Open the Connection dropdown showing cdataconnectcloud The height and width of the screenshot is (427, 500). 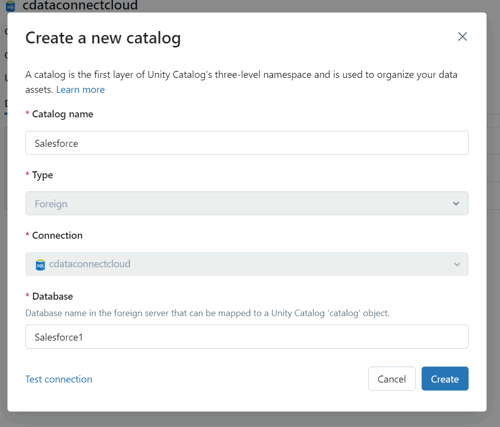point(247,264)
